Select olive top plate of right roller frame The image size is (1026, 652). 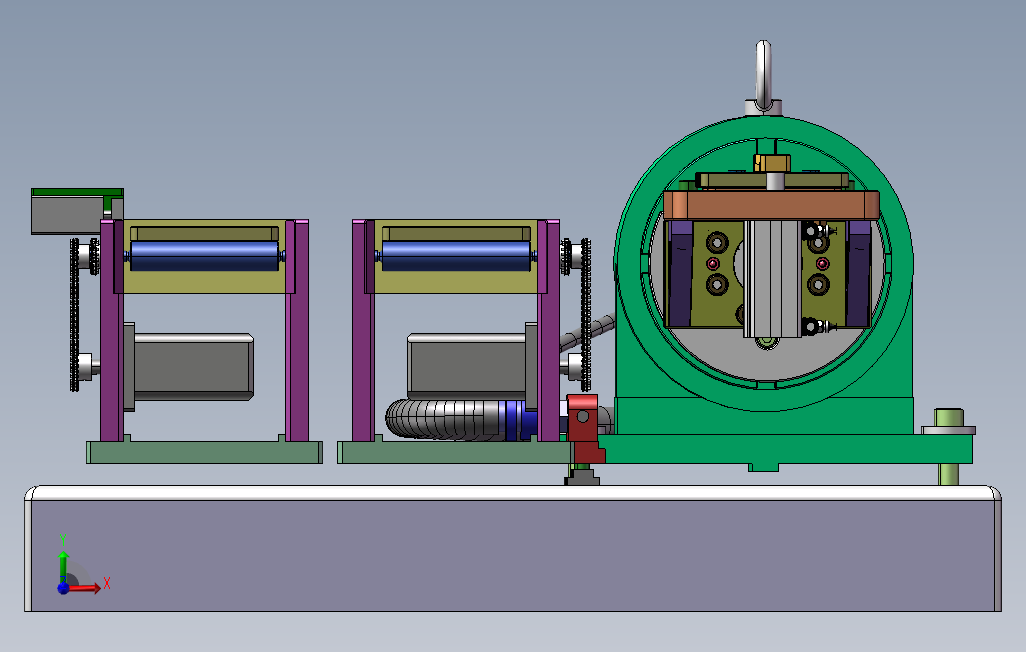(x=456, y=234)
